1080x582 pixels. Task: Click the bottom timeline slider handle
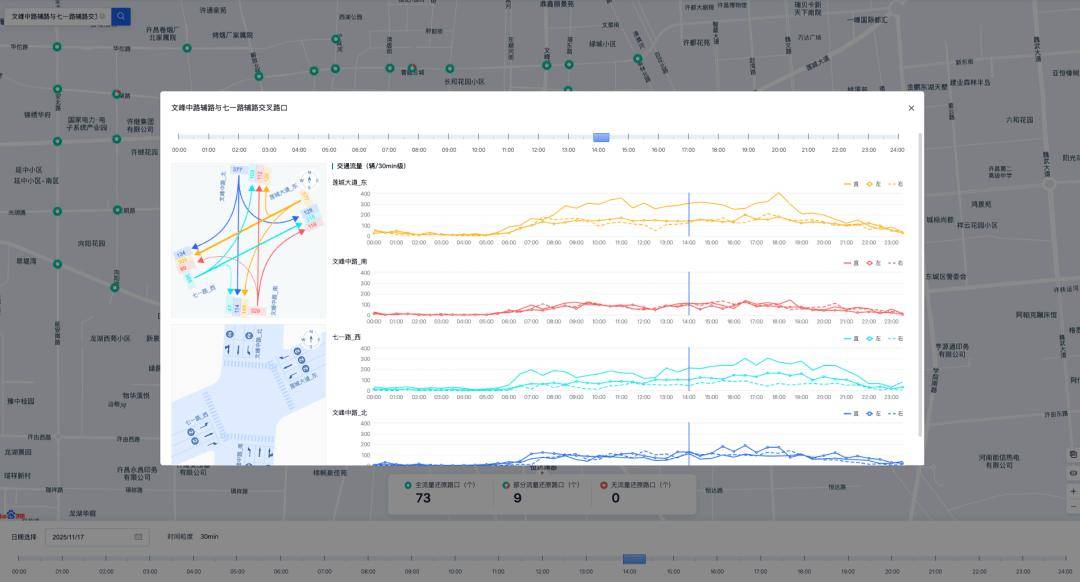[x=634, y=559]
